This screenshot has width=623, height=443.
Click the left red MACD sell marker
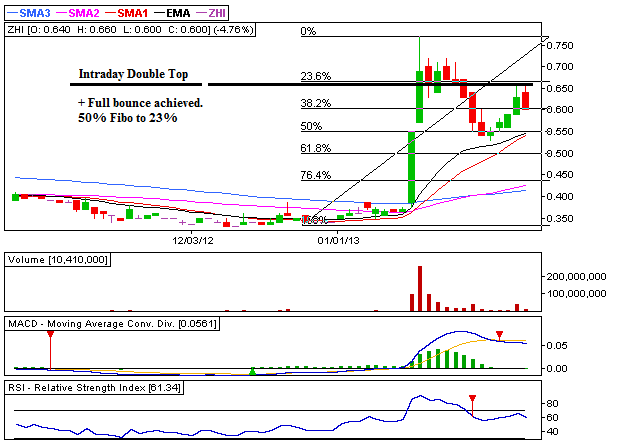pyautogui.click(x=50, y=335)
